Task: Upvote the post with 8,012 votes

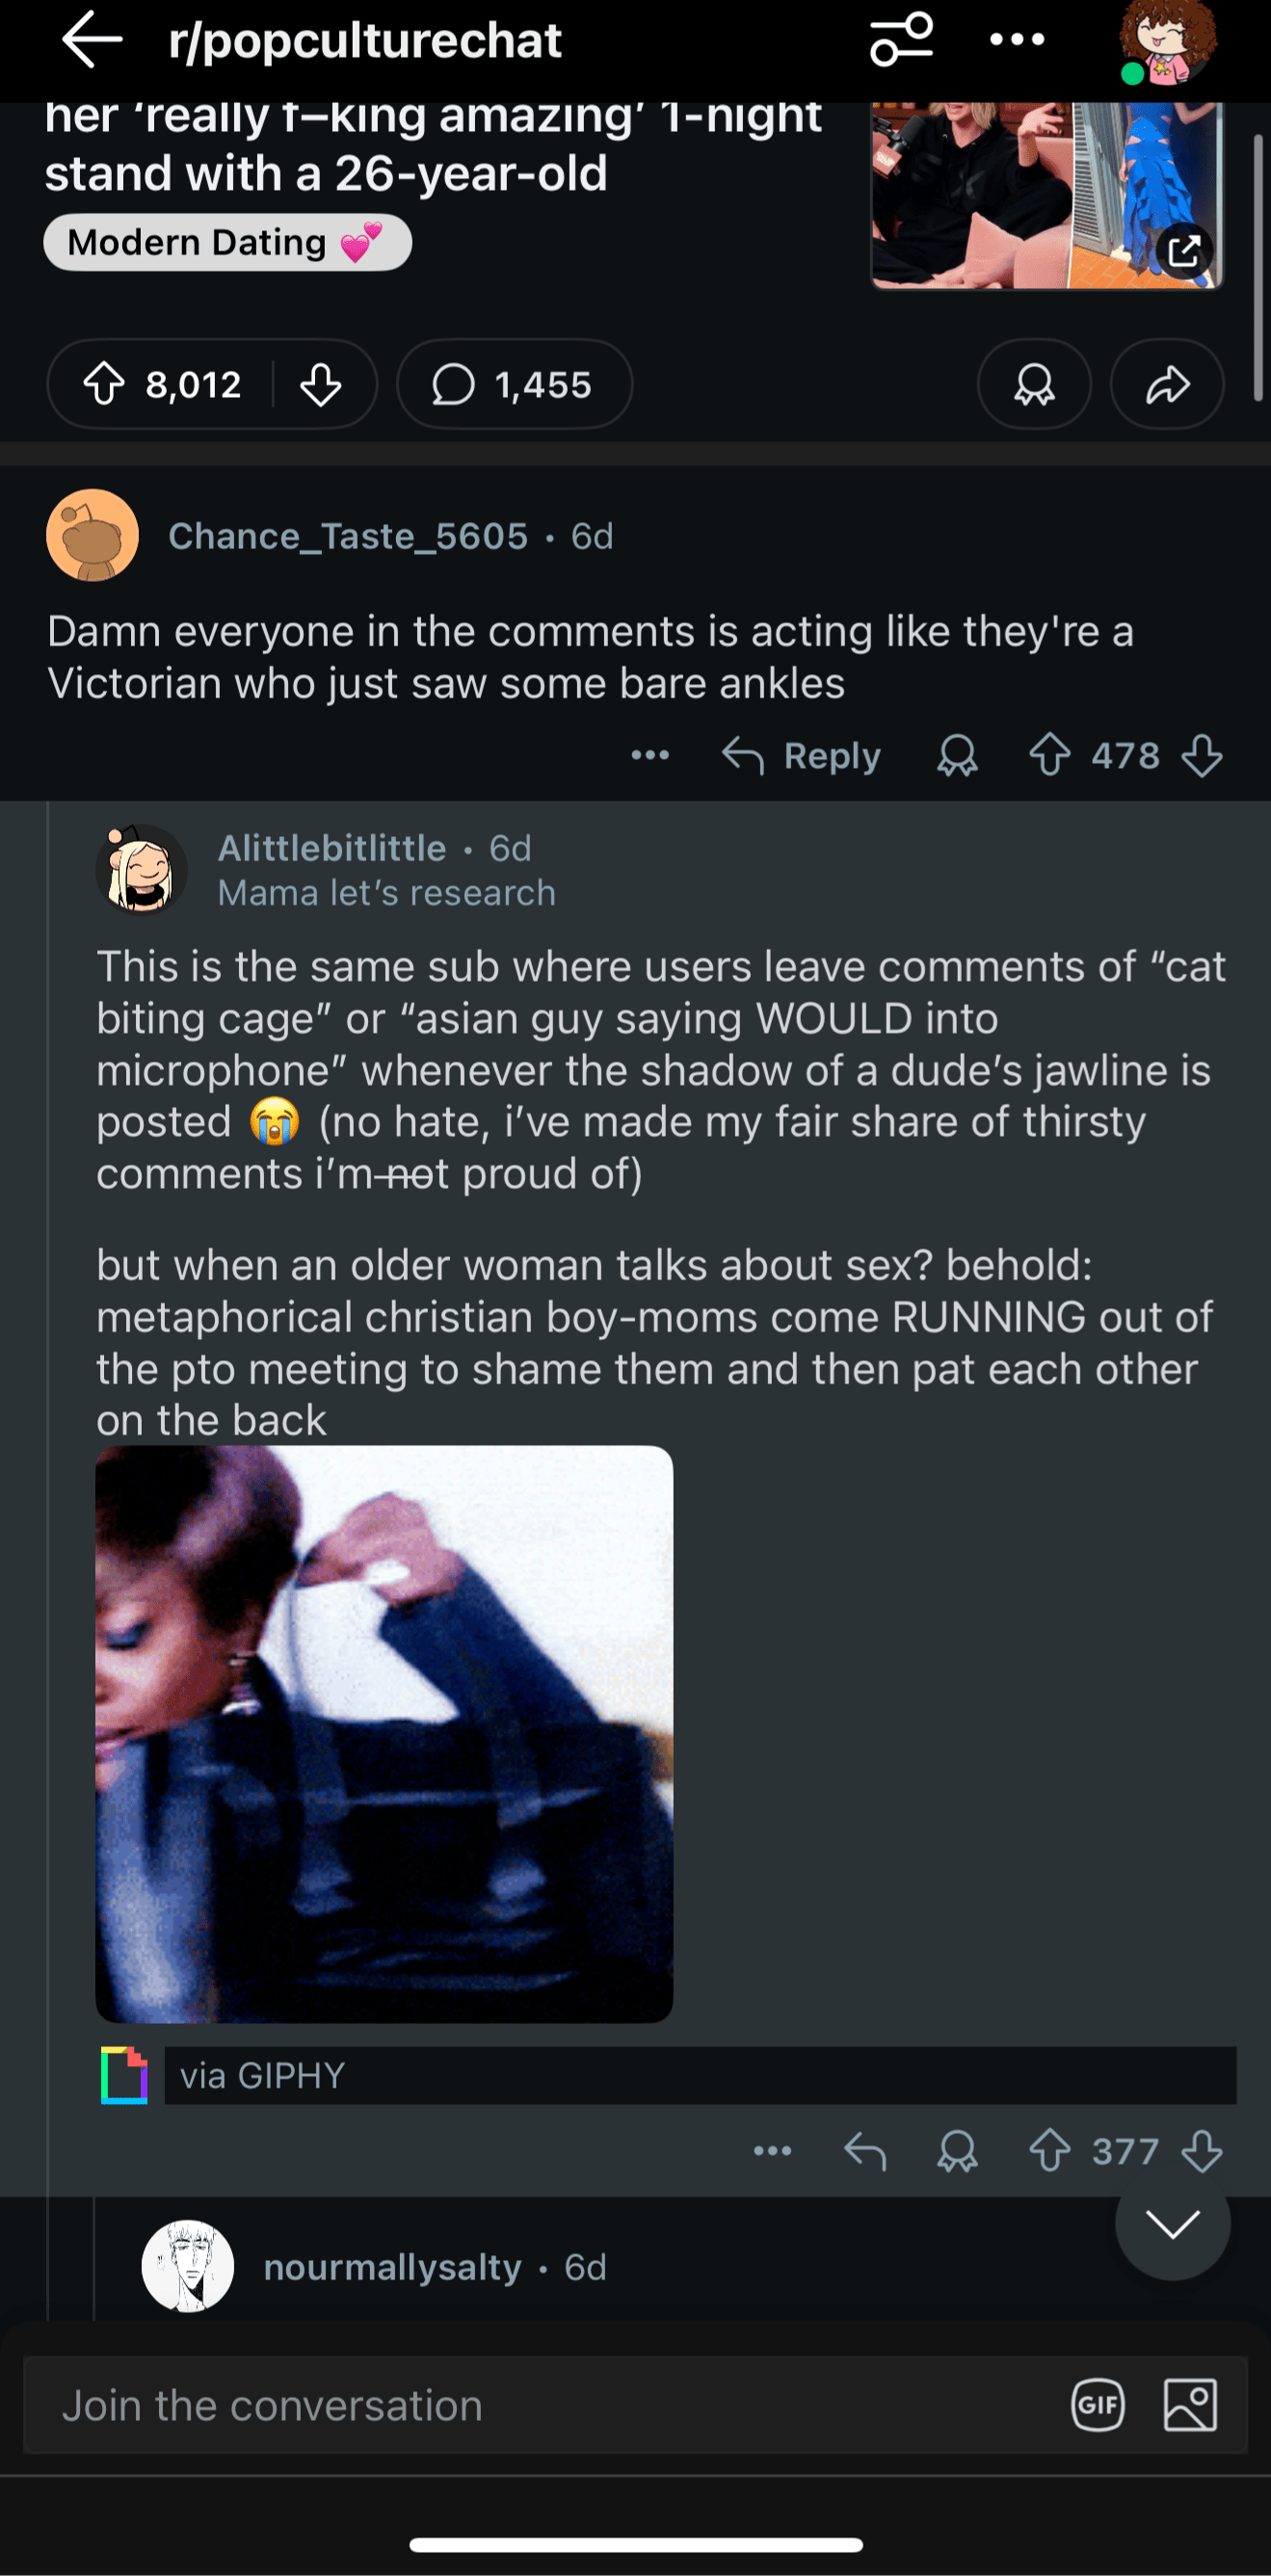Action: point(104,384)
